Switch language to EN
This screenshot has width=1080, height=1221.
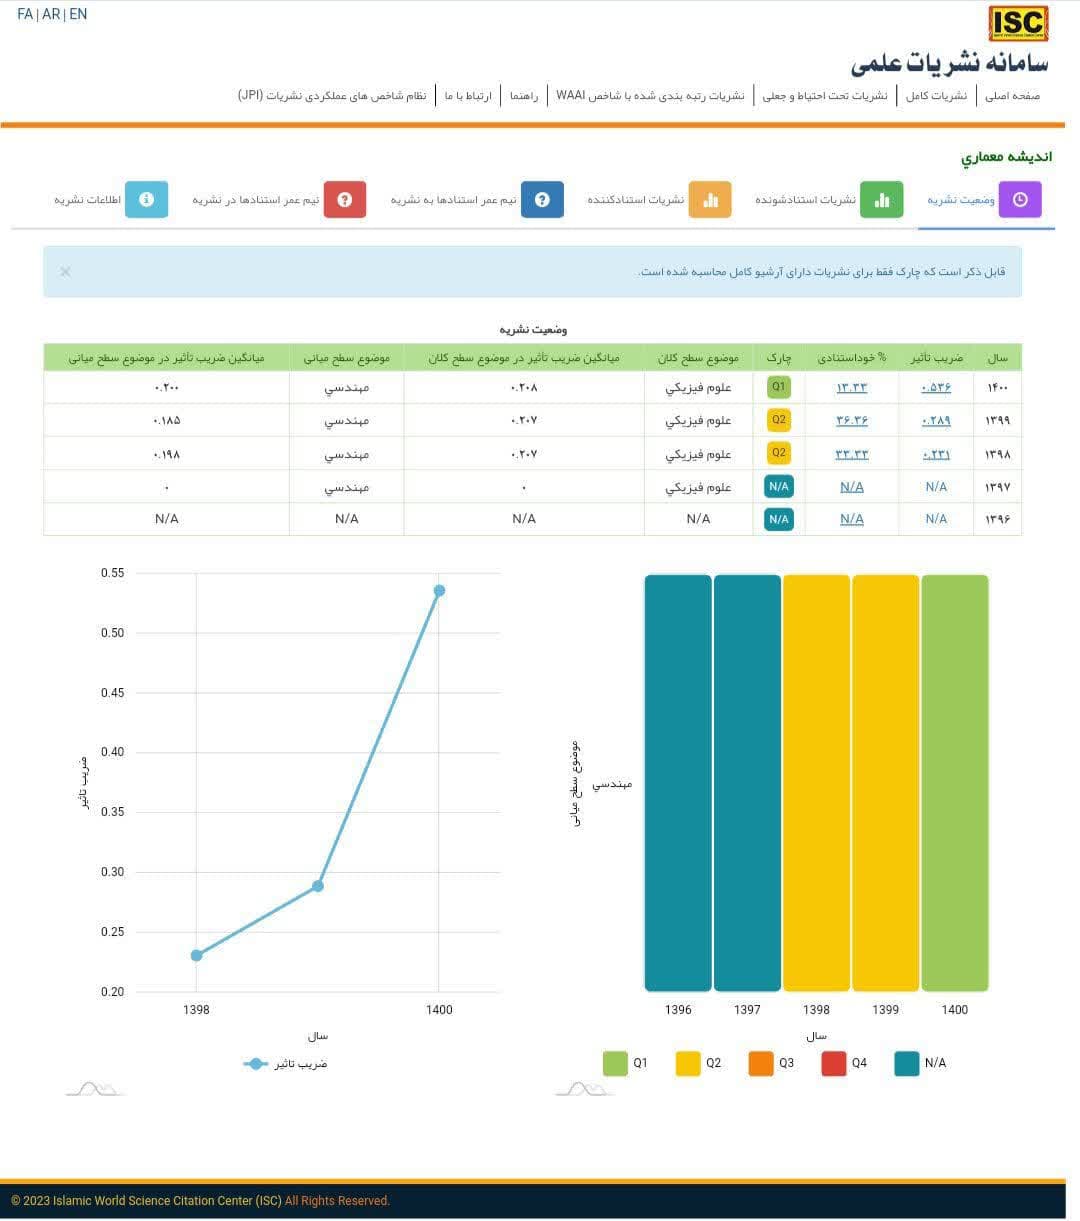pyautogui.click(x=78, y=15)
